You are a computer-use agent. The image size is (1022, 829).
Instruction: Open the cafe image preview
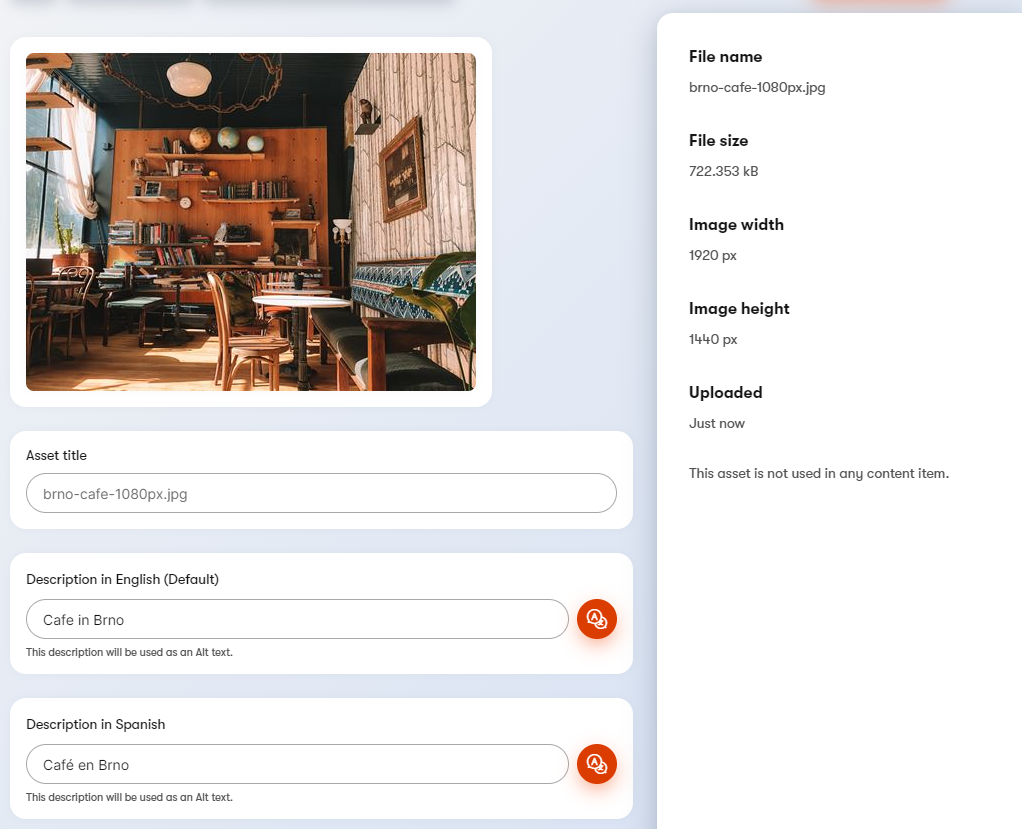[x=250, y=222]
